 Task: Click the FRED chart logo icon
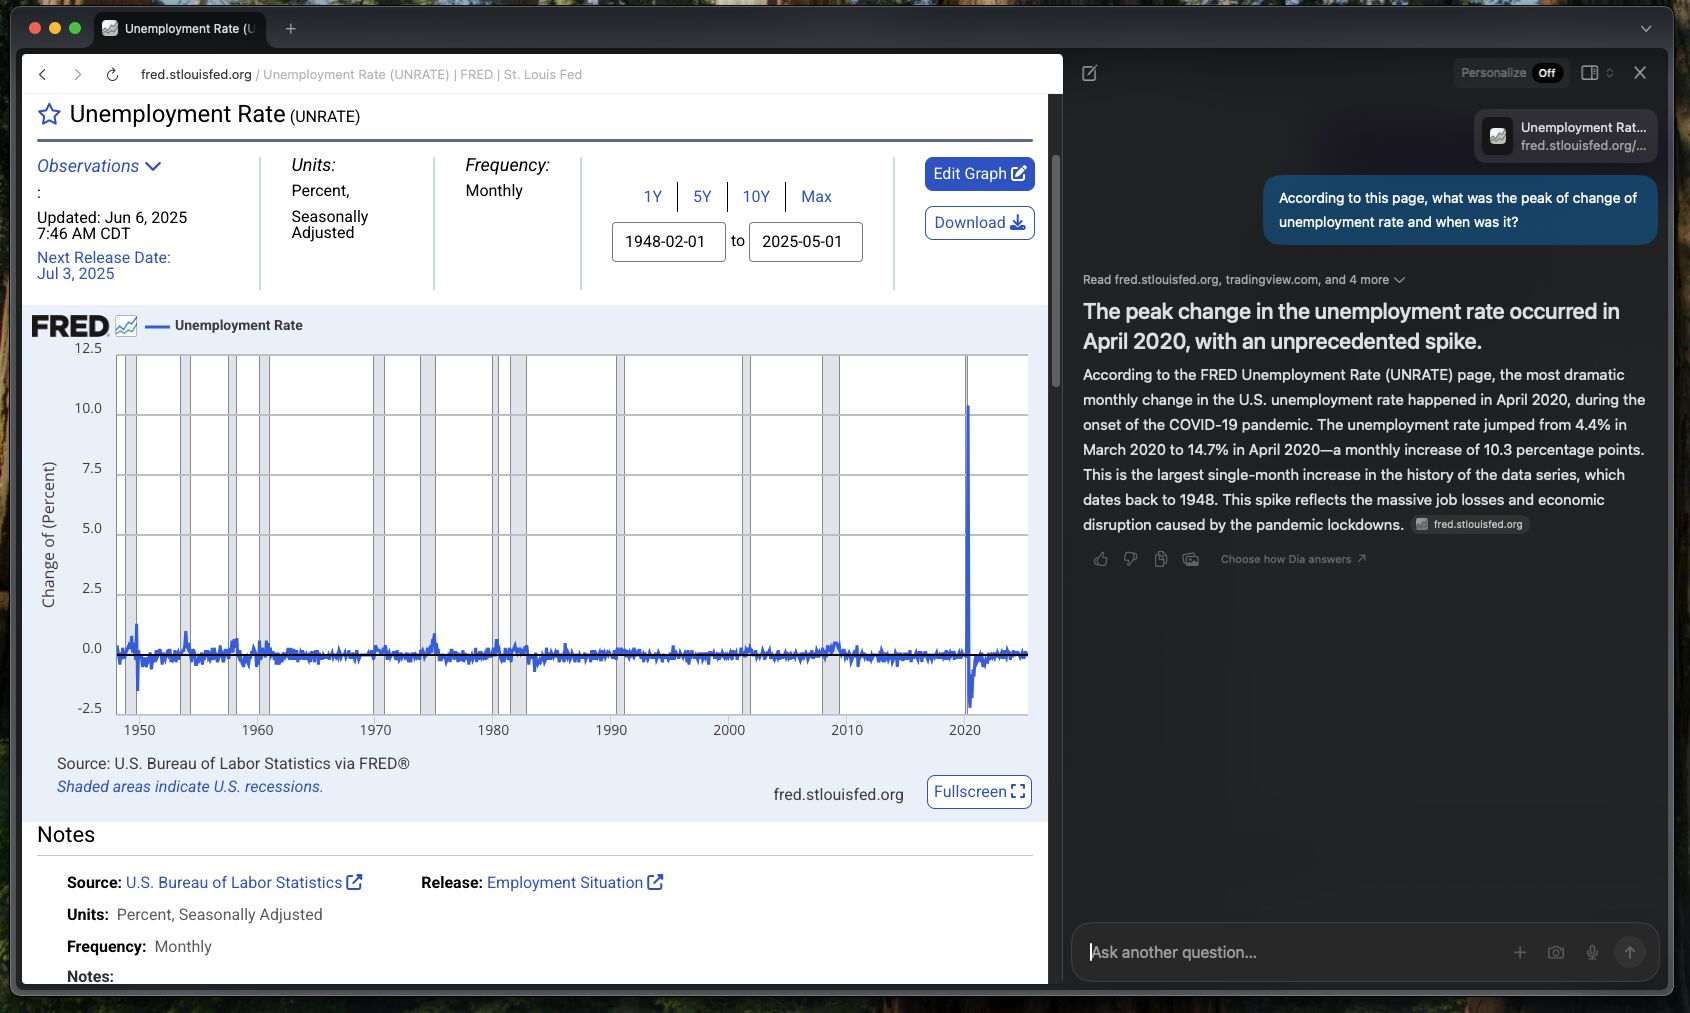[x=126, y=325]
